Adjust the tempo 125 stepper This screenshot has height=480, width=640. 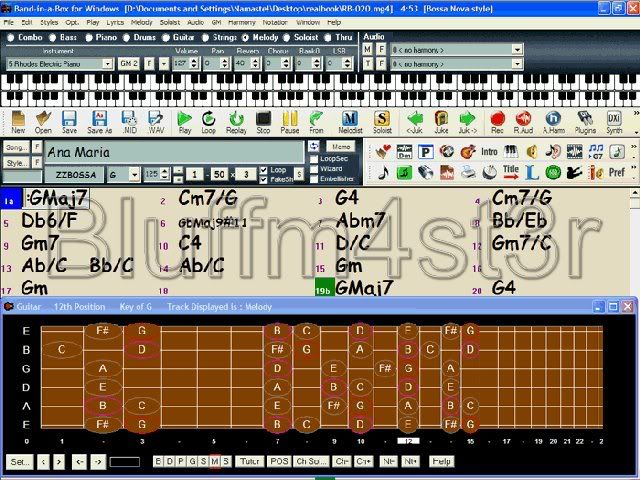pyautogui.click(x=164, y=174)
